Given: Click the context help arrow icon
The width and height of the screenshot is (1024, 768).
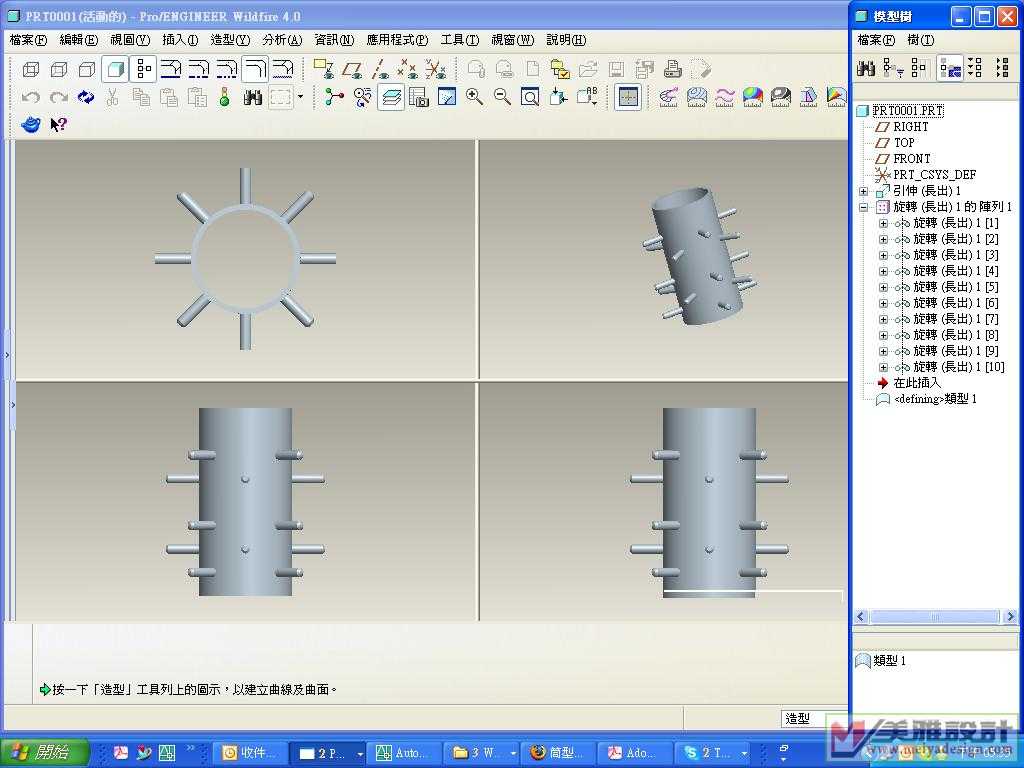Looking at the screenshot, I should 59,125.
